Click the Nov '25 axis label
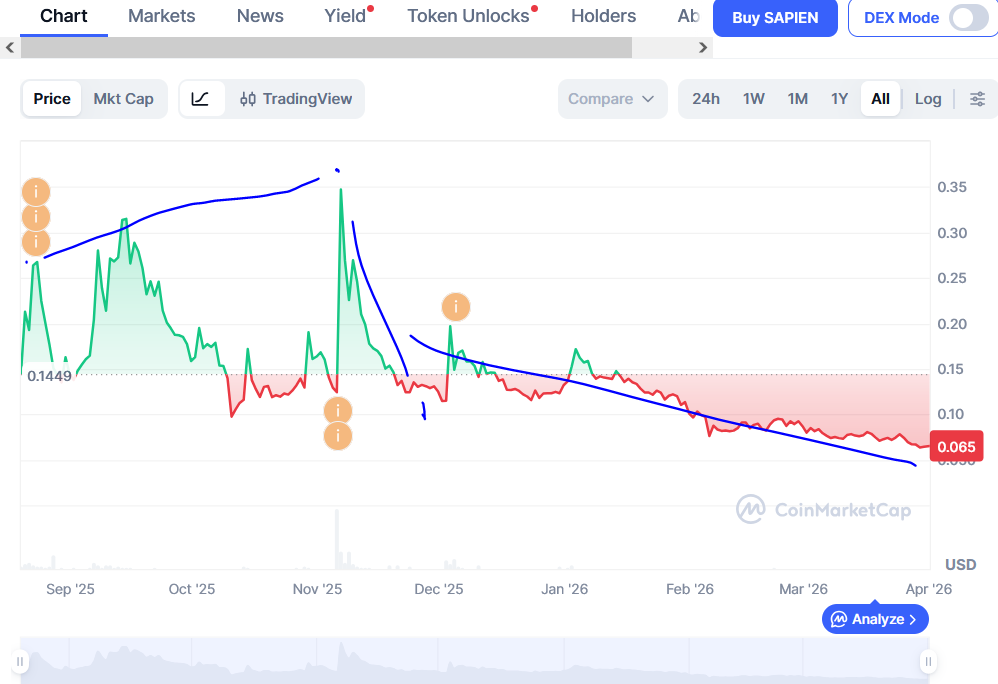Screen dimensions: 998x684 [317, 589]
